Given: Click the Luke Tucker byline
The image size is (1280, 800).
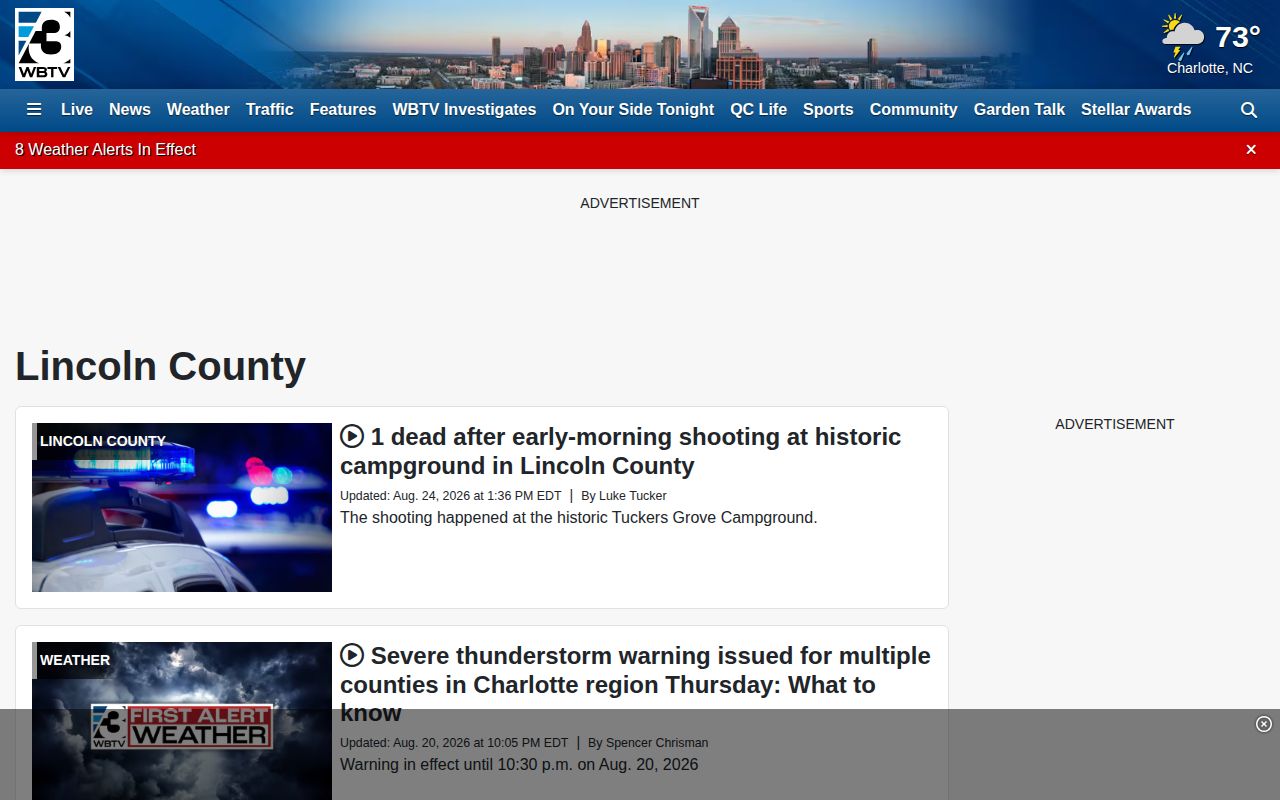Looking at the screenshot, I should [624, 496].
